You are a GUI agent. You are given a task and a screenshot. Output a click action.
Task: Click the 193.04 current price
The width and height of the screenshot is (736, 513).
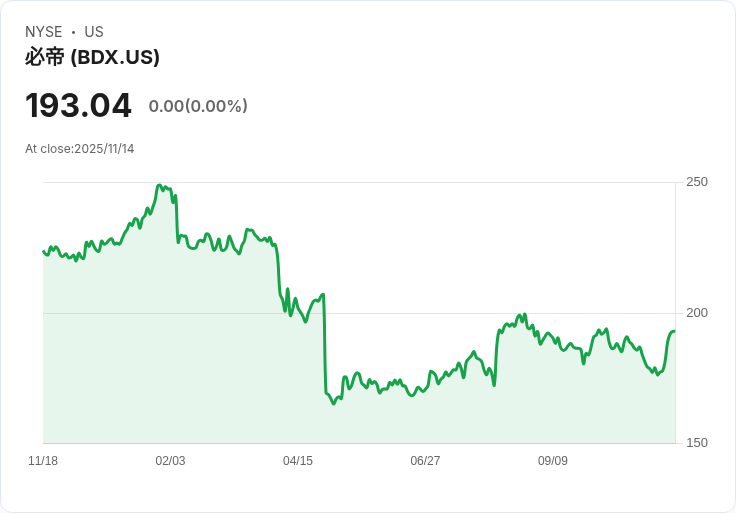(78, 105)
